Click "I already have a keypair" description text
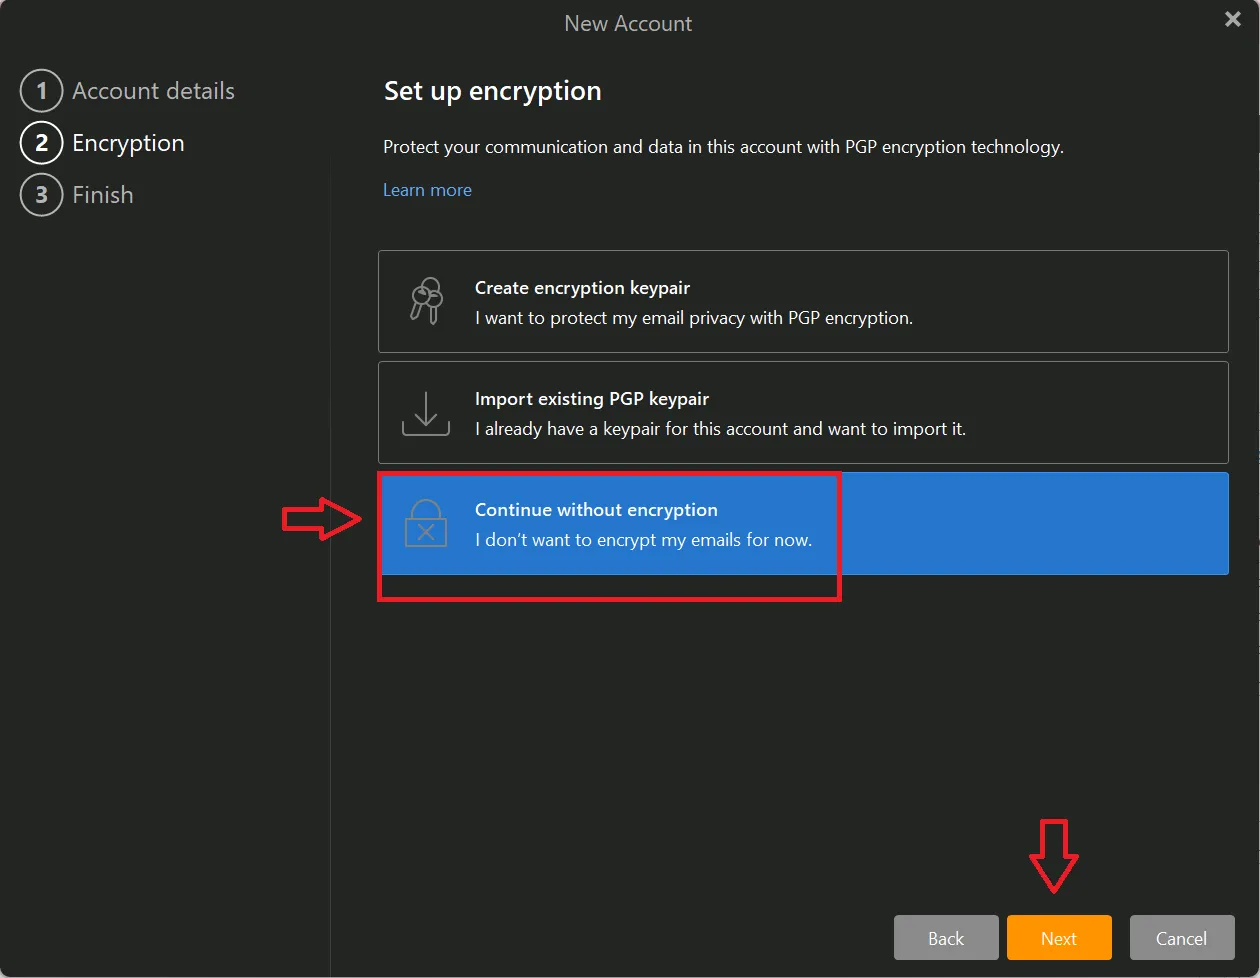Viewport: 1260px width, 978px height. [x=720, y=429]
